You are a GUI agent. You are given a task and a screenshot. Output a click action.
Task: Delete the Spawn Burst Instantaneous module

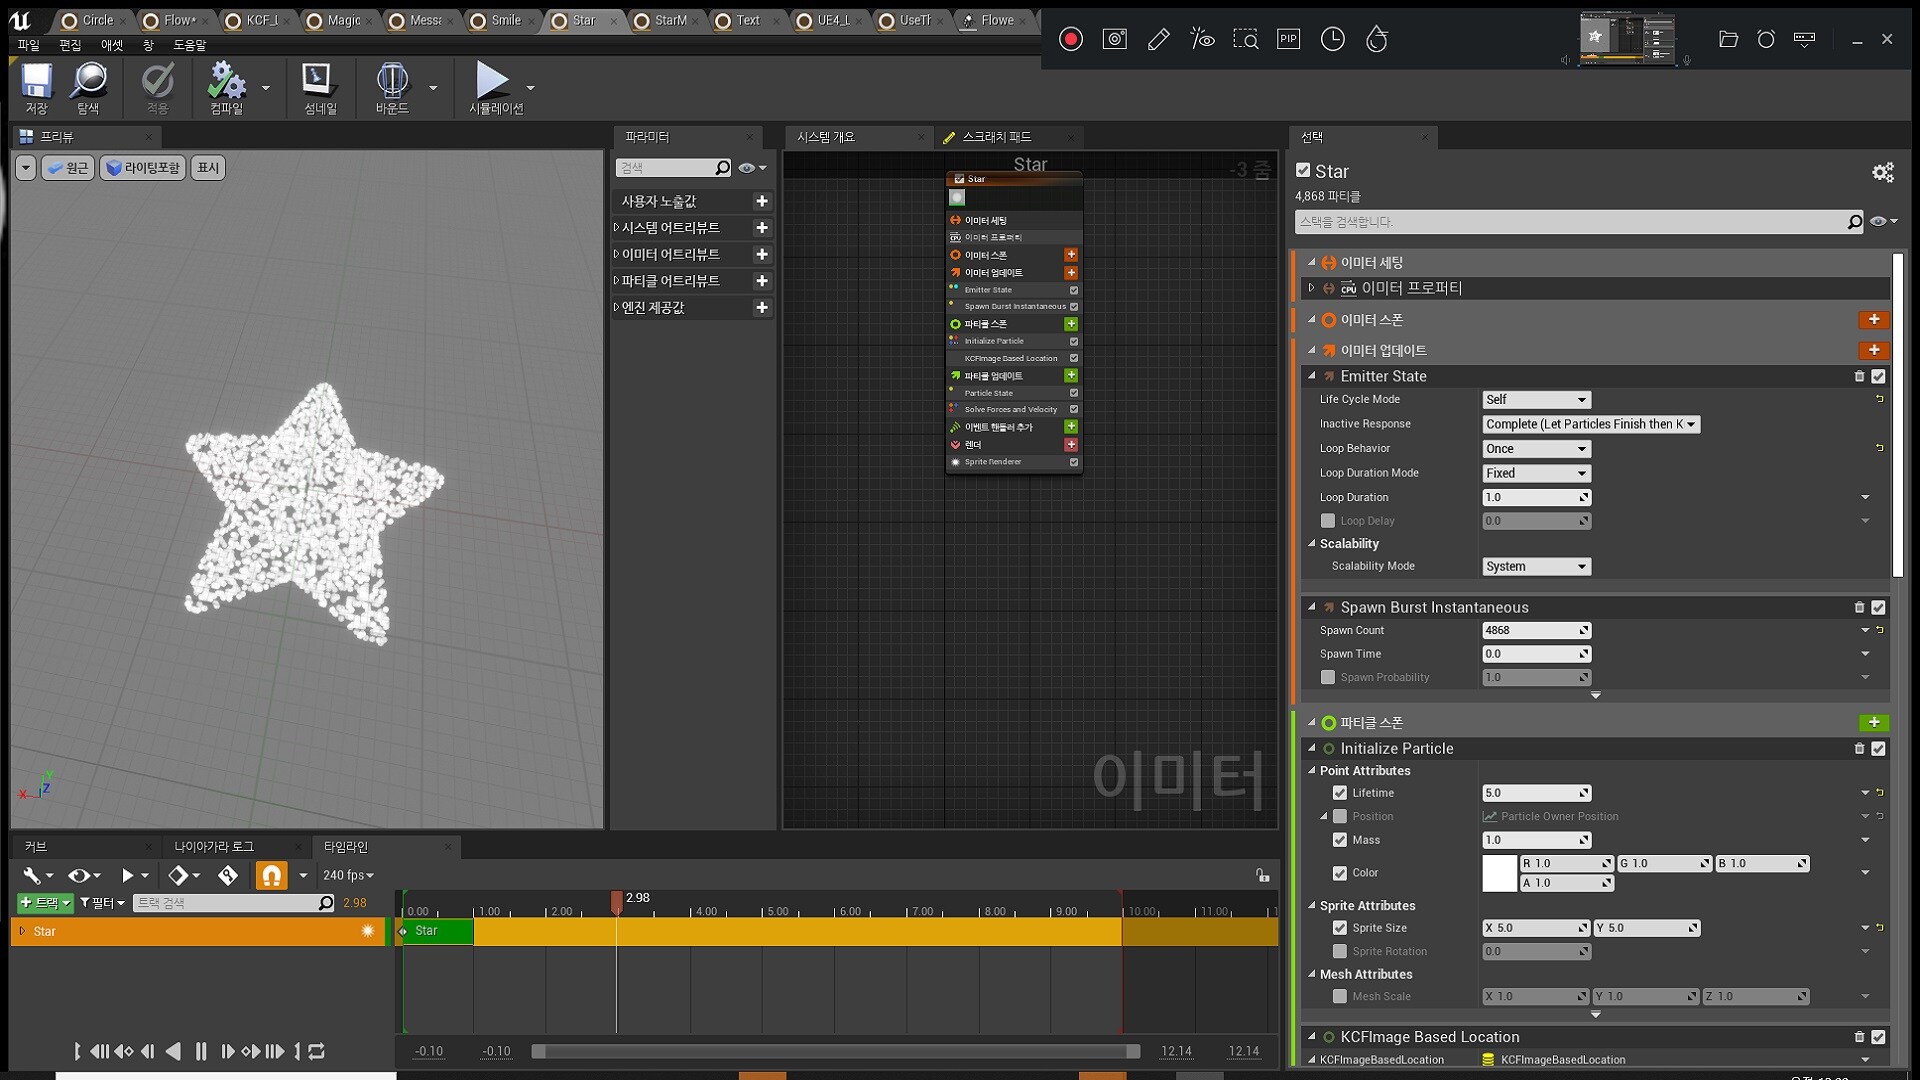[x=1859, y=608]
